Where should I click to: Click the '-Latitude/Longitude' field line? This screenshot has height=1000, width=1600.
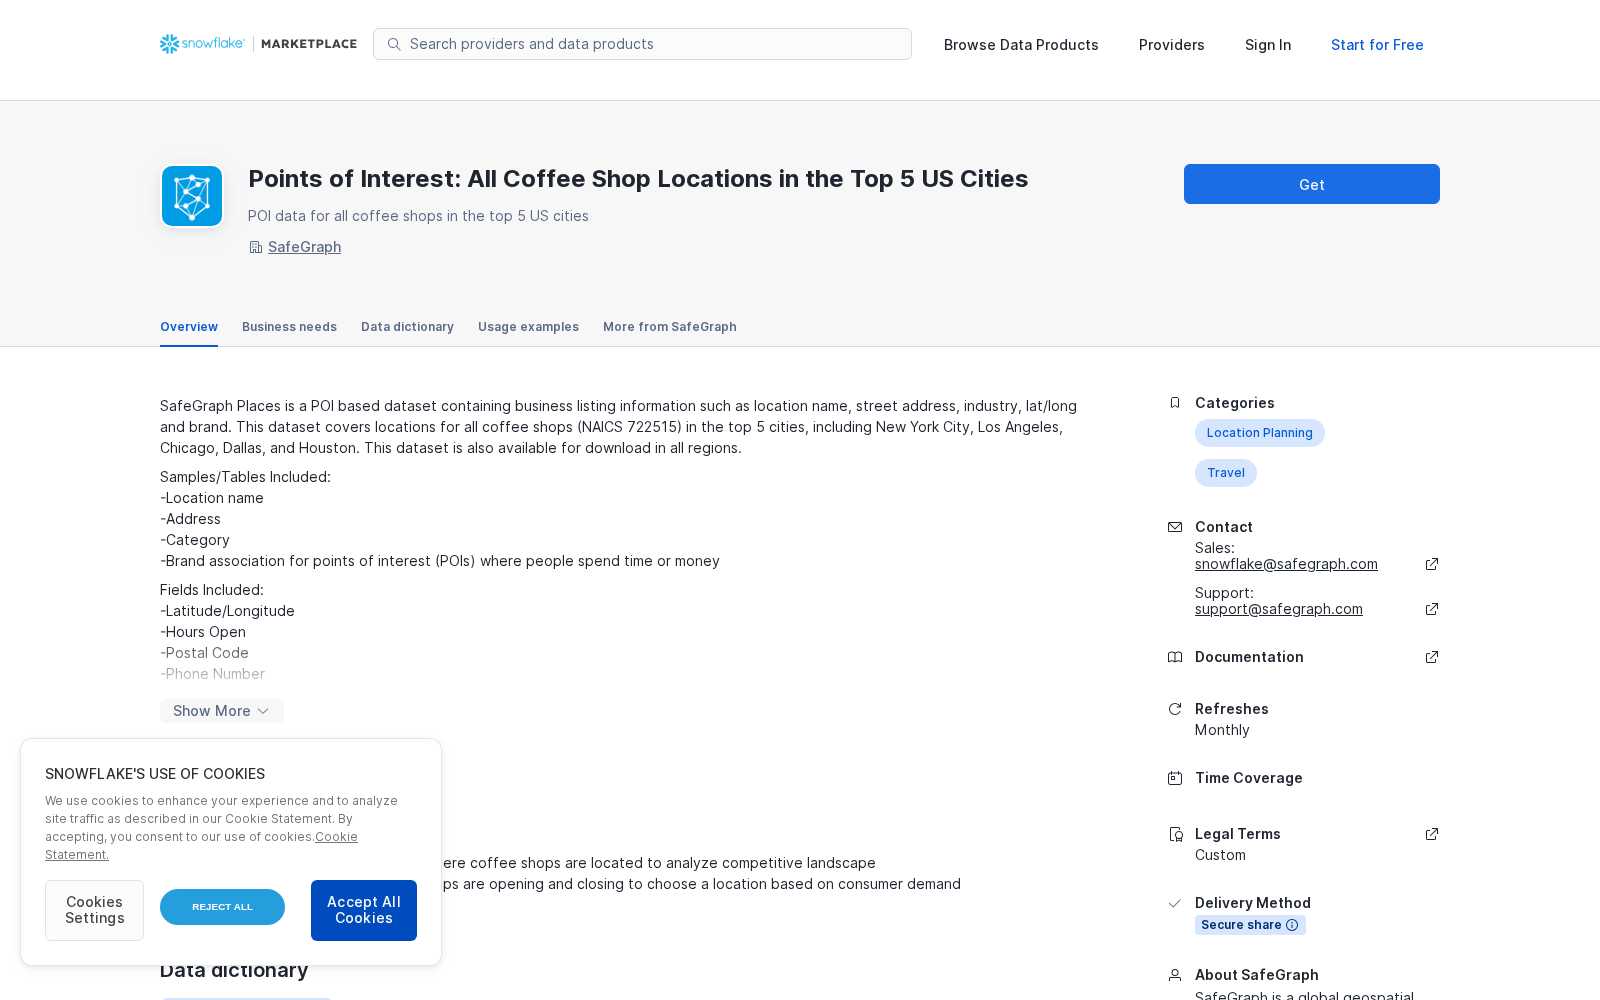tap(227, 611)
